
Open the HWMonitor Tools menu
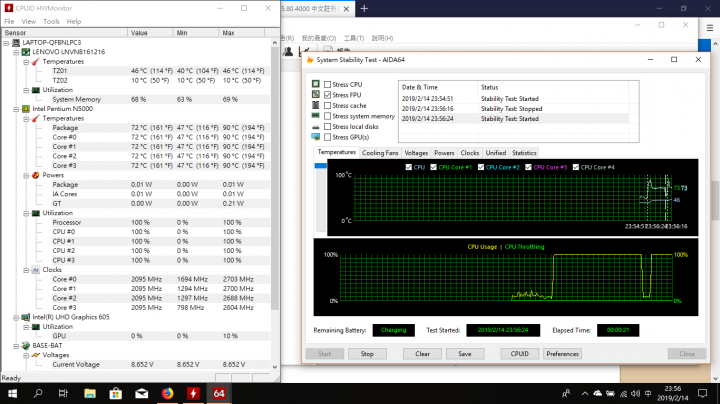pyautogui.click(x=51, y=22)
